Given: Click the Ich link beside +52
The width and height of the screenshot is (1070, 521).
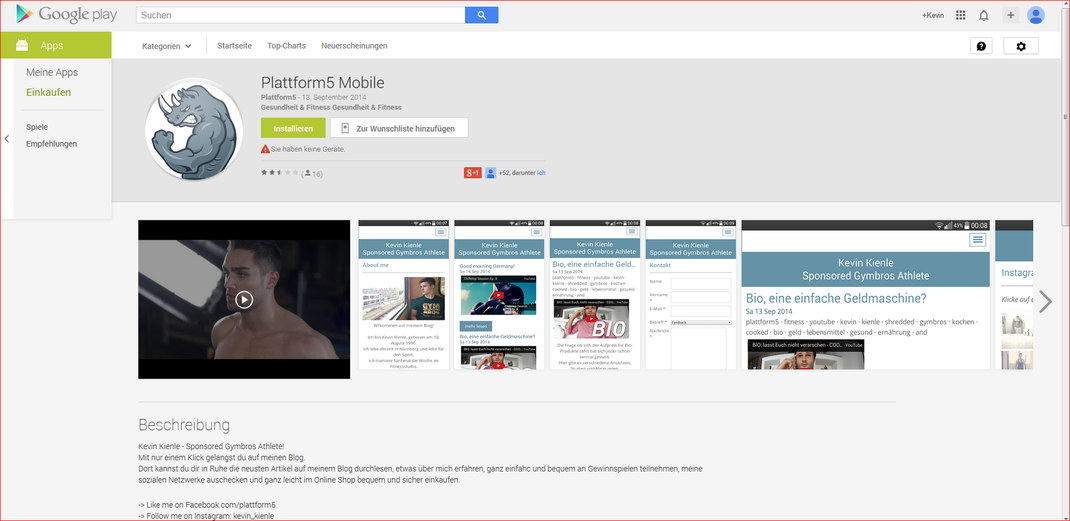Looking at the screenshot, I should pyautogui.click(x=541, y=173).
